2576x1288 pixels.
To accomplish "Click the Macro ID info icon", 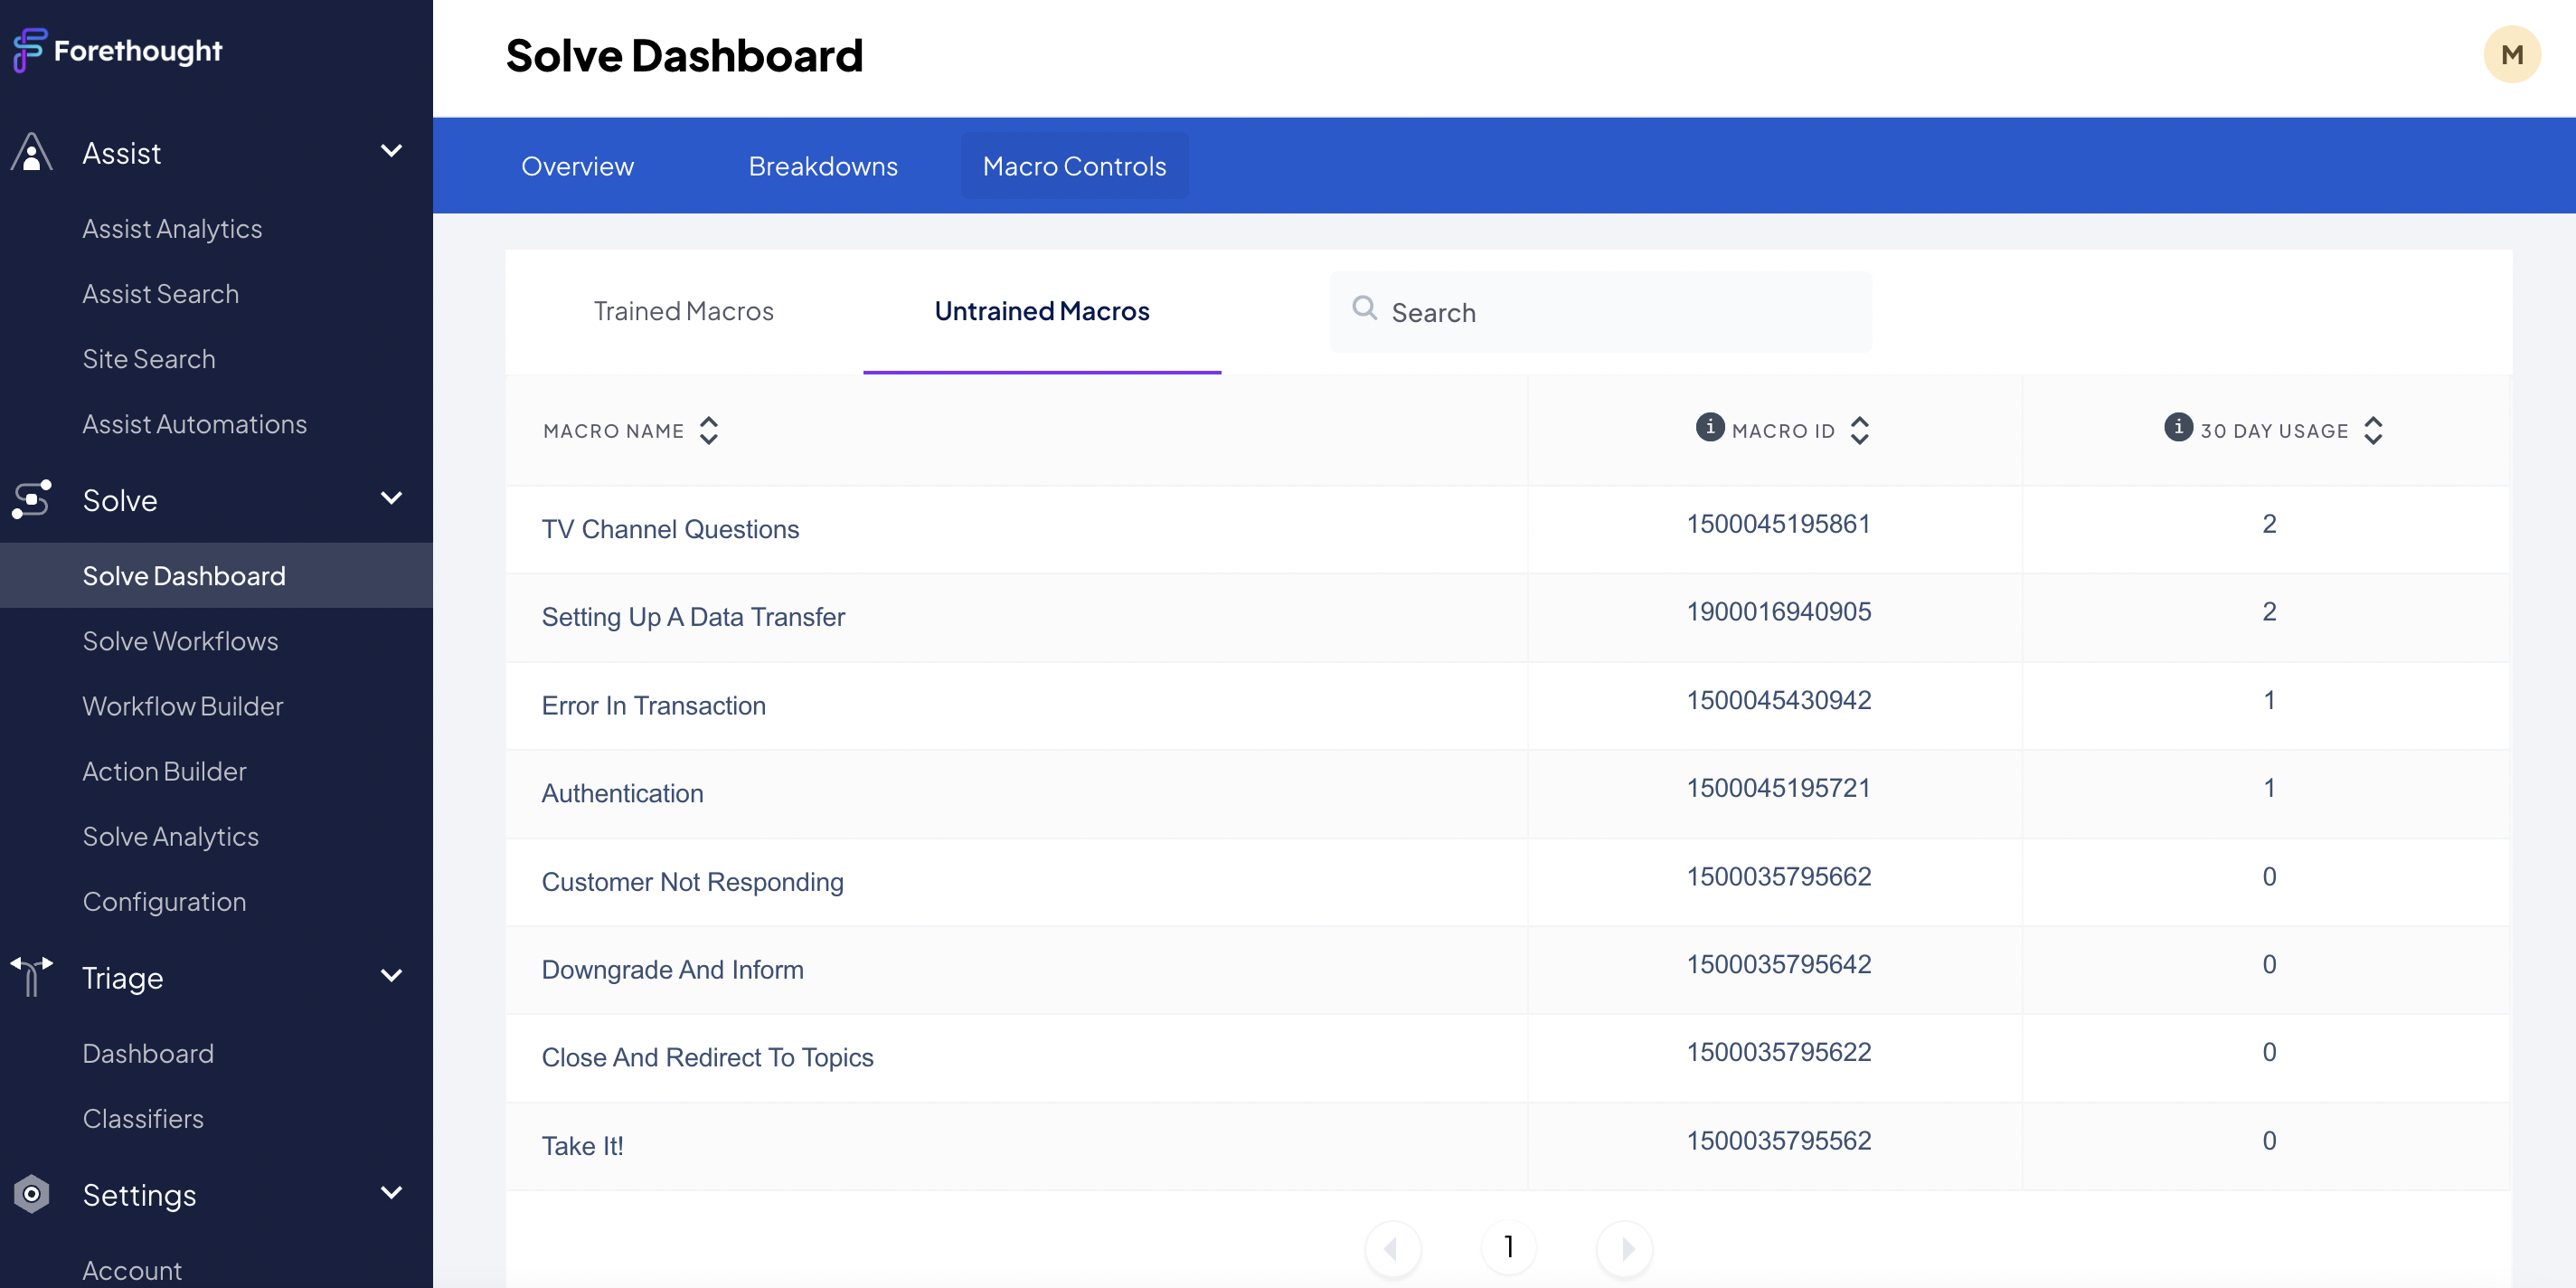I will pyautogui.click(x=1710, y=427).
